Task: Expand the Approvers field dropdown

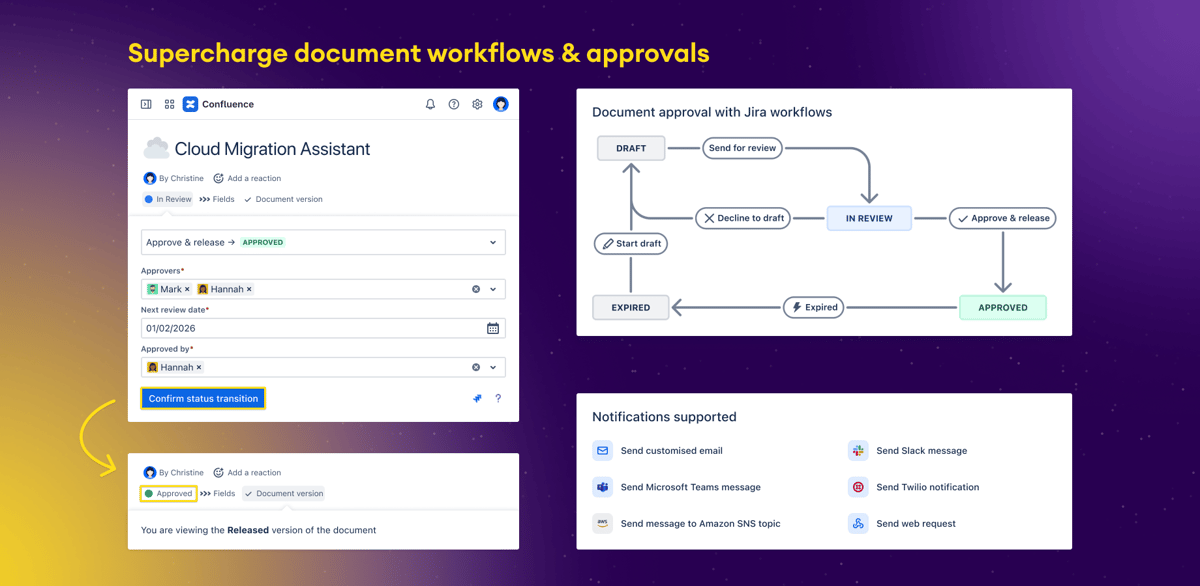Action: pos(491,288)
